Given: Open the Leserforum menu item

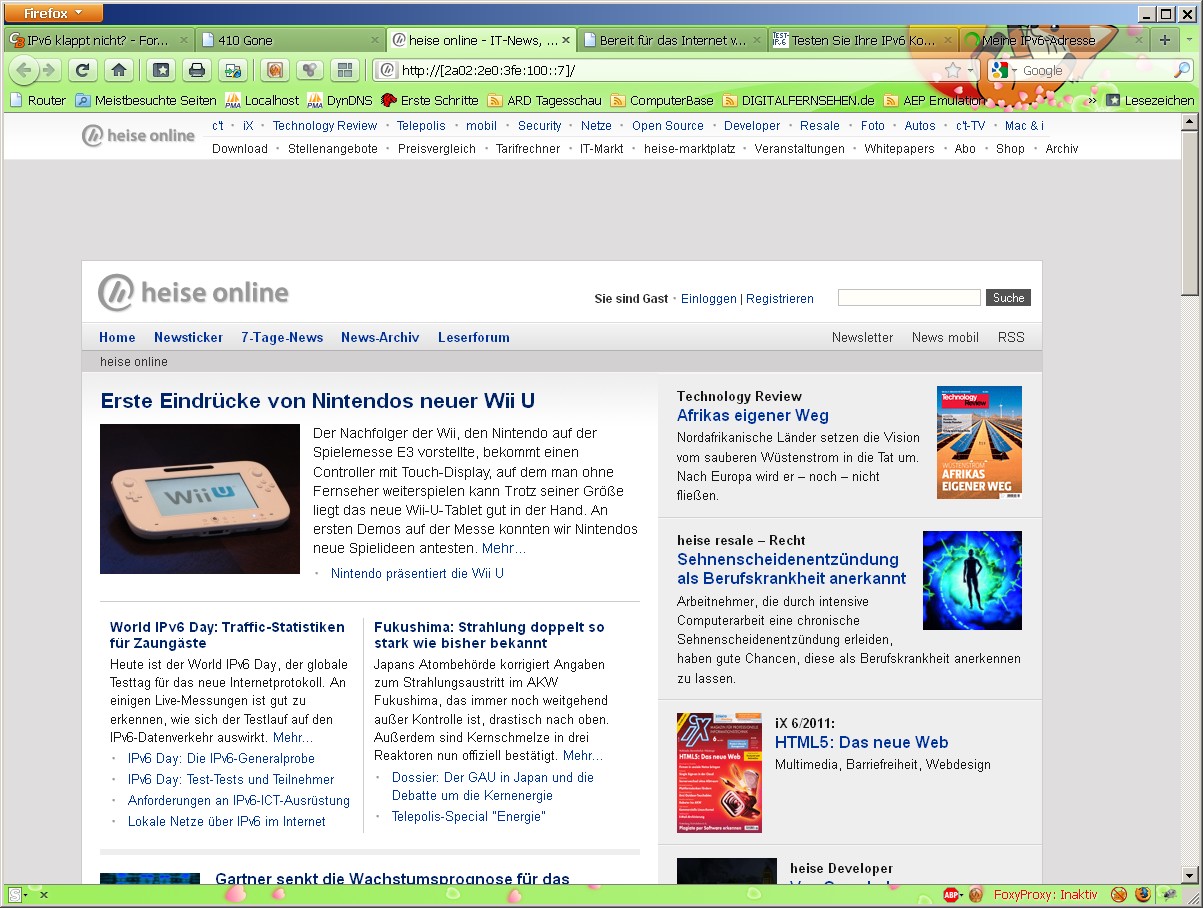Looking at the screenshot, I should point(474,337).
